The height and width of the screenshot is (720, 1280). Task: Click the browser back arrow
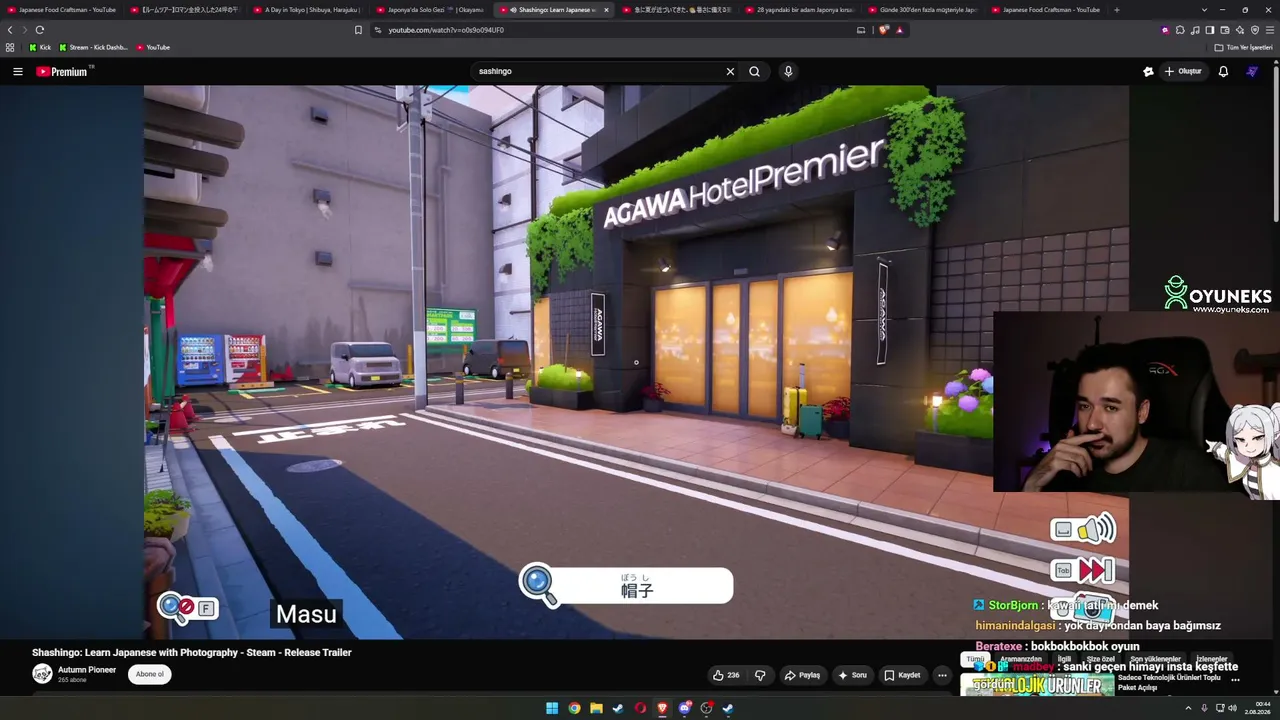[11, 30]
